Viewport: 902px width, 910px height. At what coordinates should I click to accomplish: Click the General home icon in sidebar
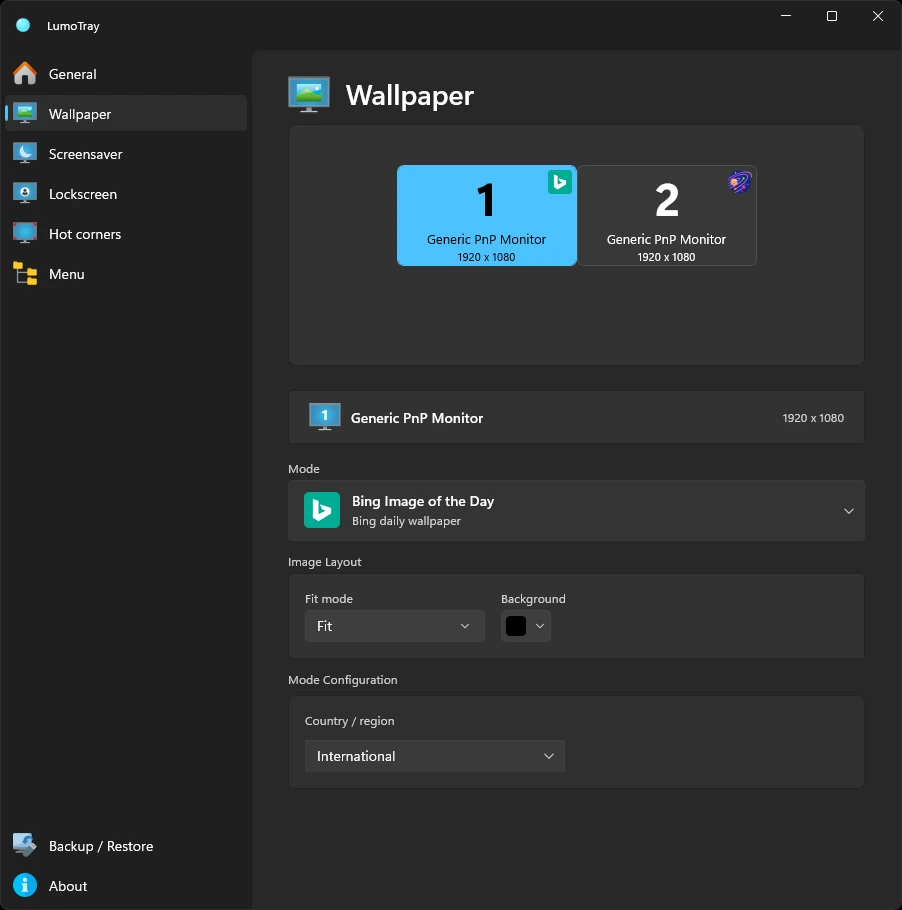tap(25, 74)
